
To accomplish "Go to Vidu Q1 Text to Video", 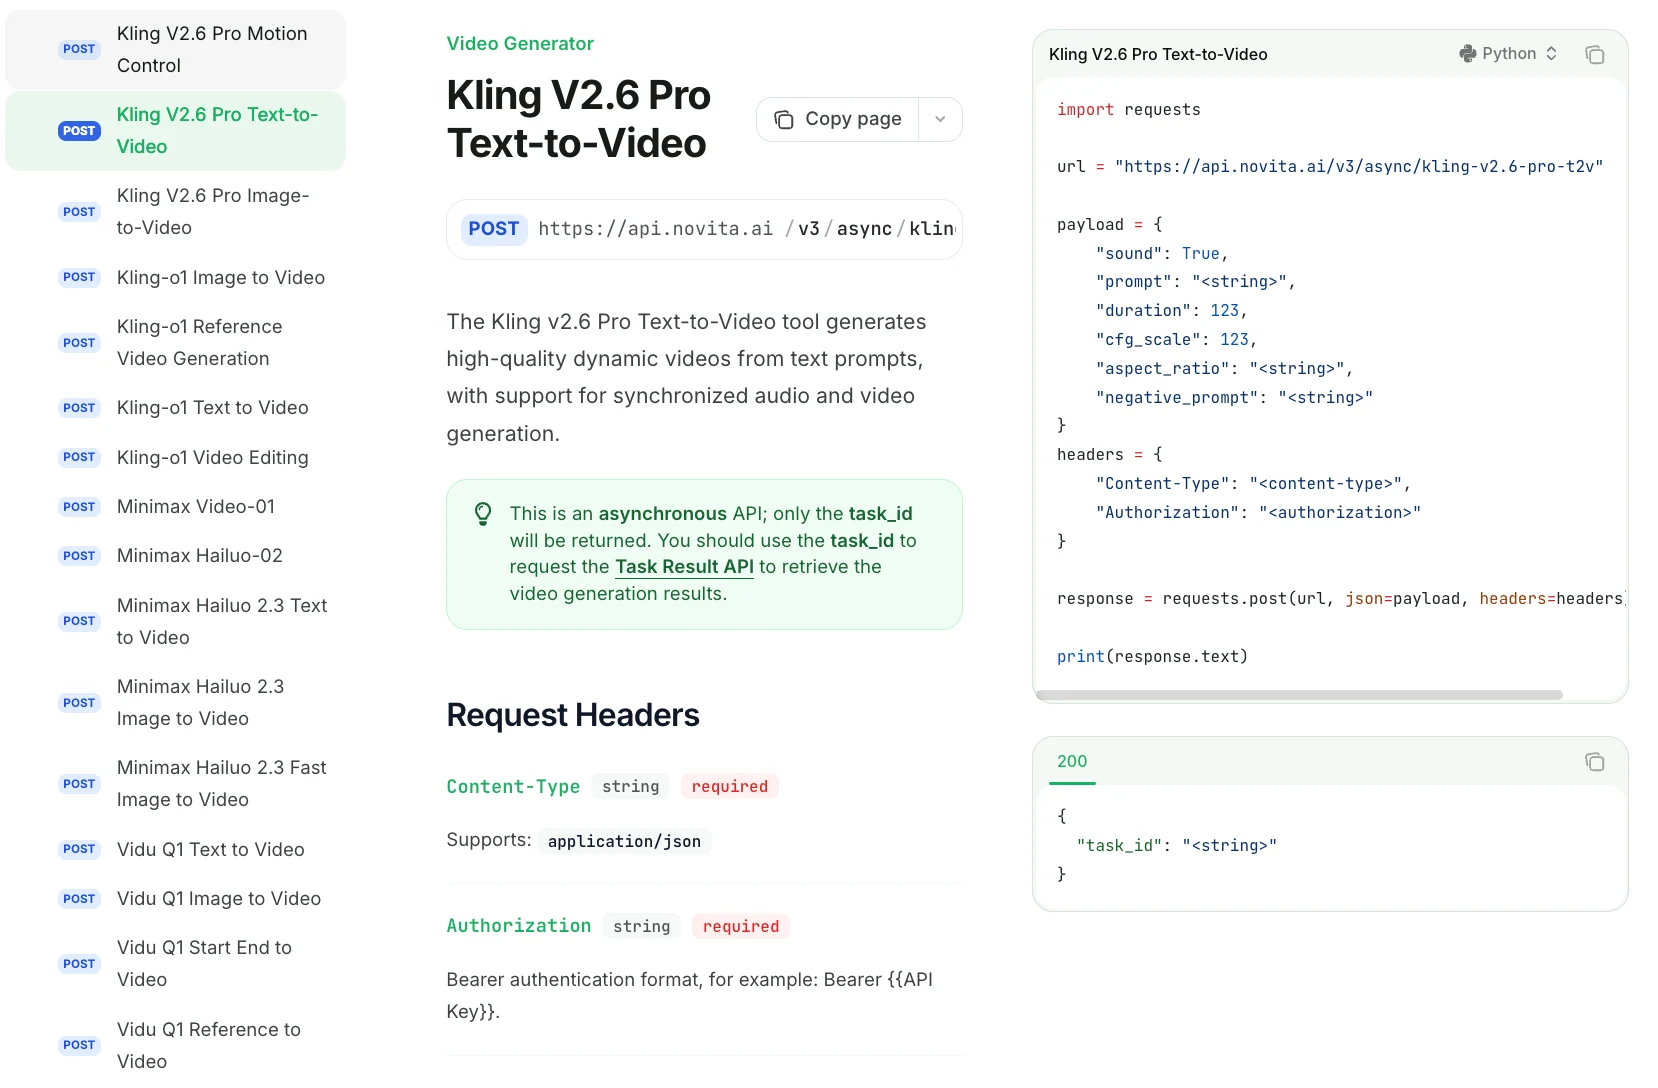I will click(x=176, y=850).
